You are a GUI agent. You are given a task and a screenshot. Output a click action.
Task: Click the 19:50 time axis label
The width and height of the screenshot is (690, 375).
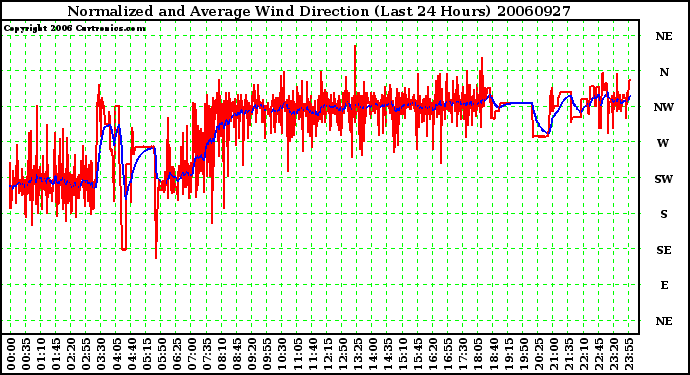click(x=523, y=354)
